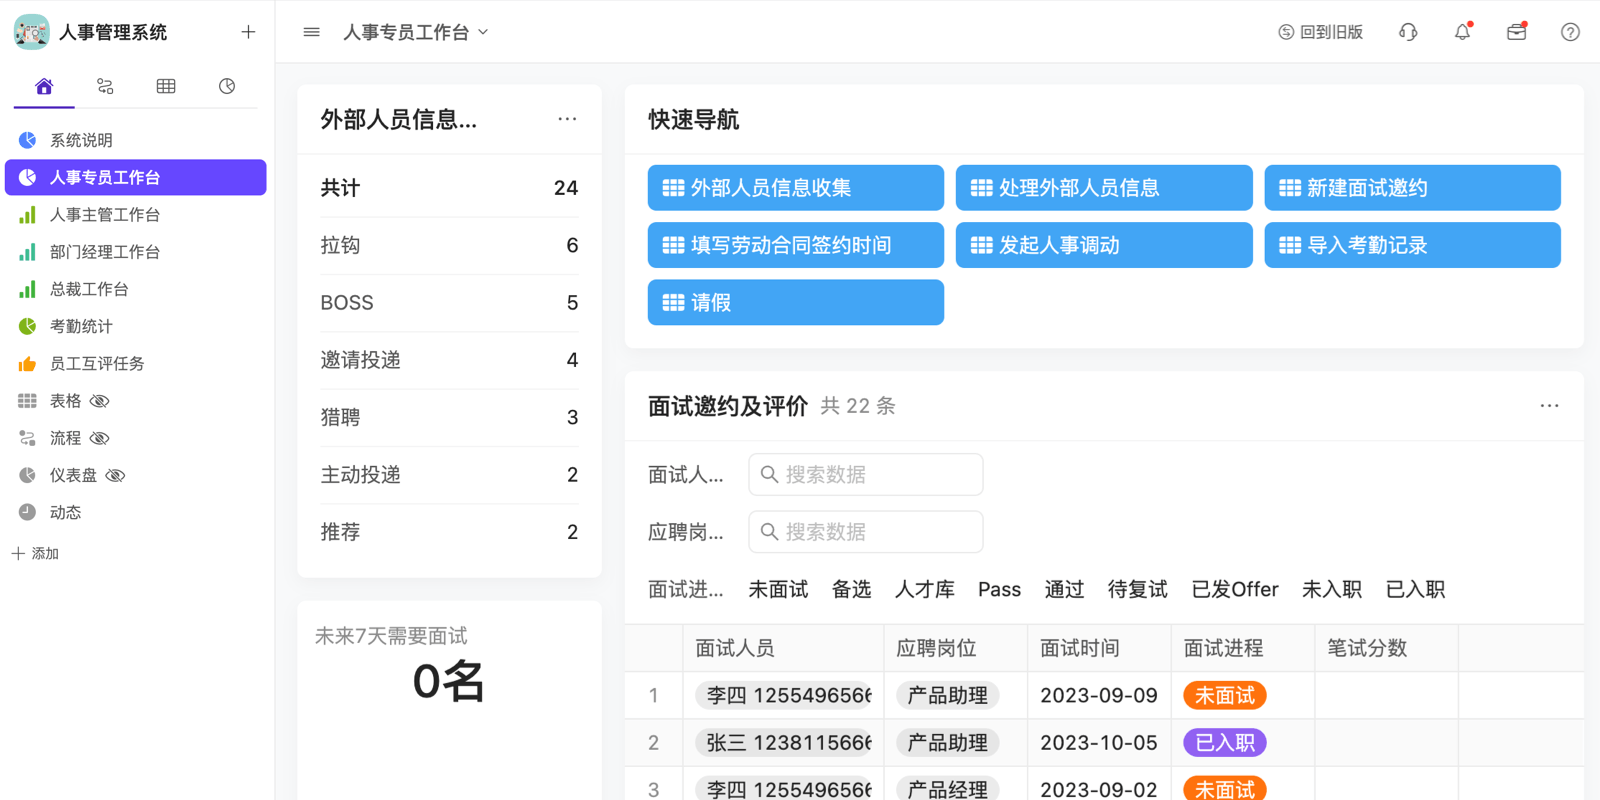The image size is (1600, 800).
Task: Toggle visibility eye next to 仪表盘
Action: [x=116, y=475]
